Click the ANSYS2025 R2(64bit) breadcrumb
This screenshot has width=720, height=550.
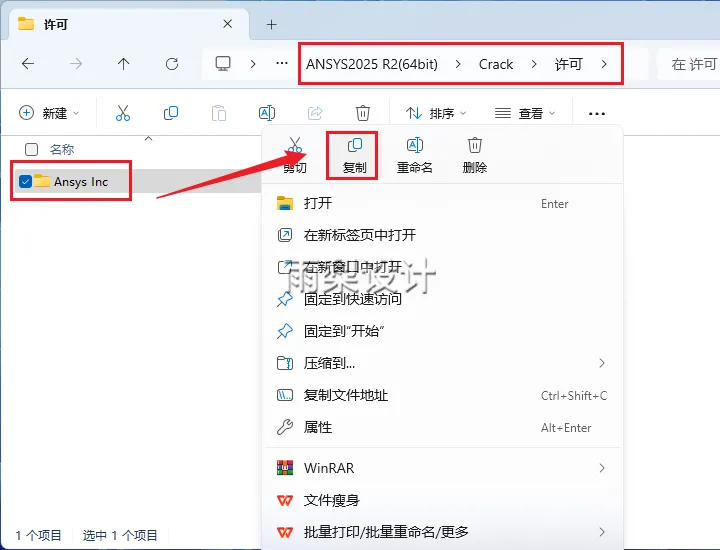pos(371,64)
